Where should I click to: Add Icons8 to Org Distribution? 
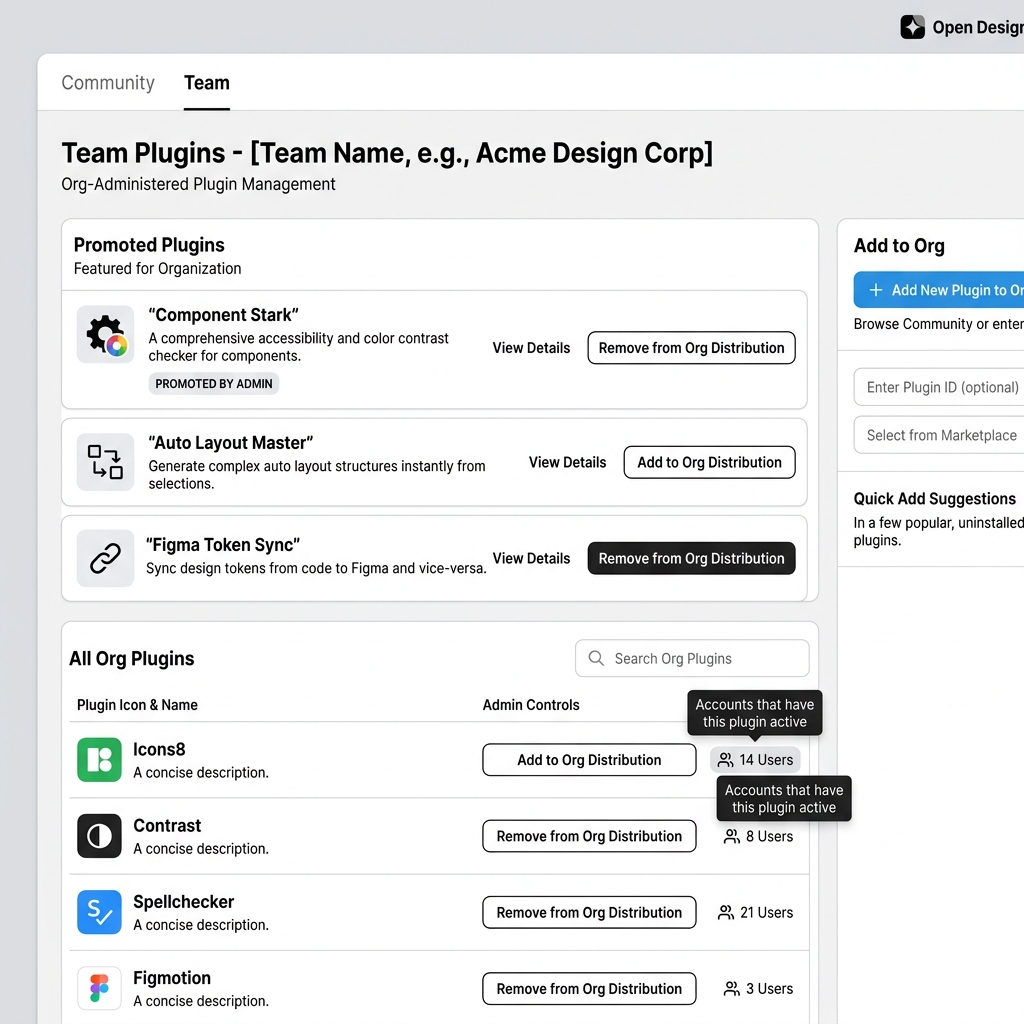click(589, 760)
